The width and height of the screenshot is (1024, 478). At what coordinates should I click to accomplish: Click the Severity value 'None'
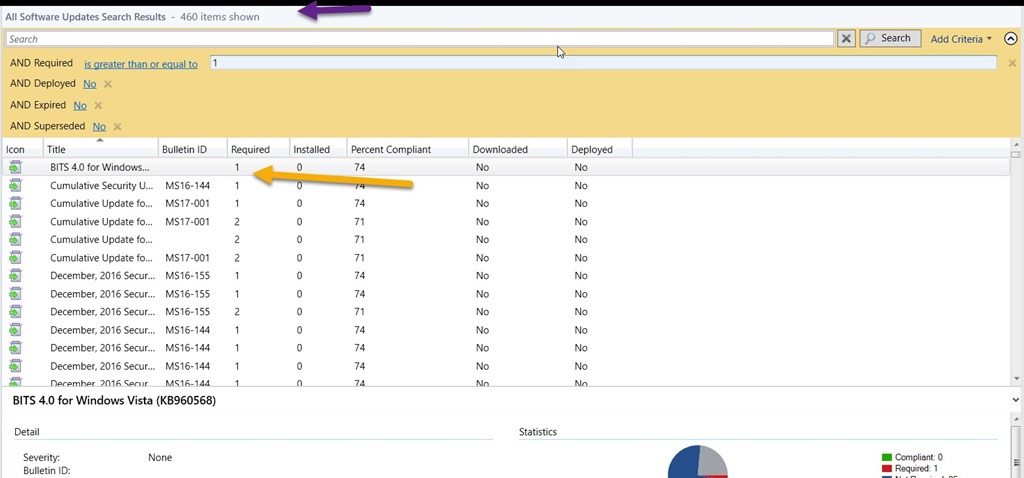tap(160, 457)
